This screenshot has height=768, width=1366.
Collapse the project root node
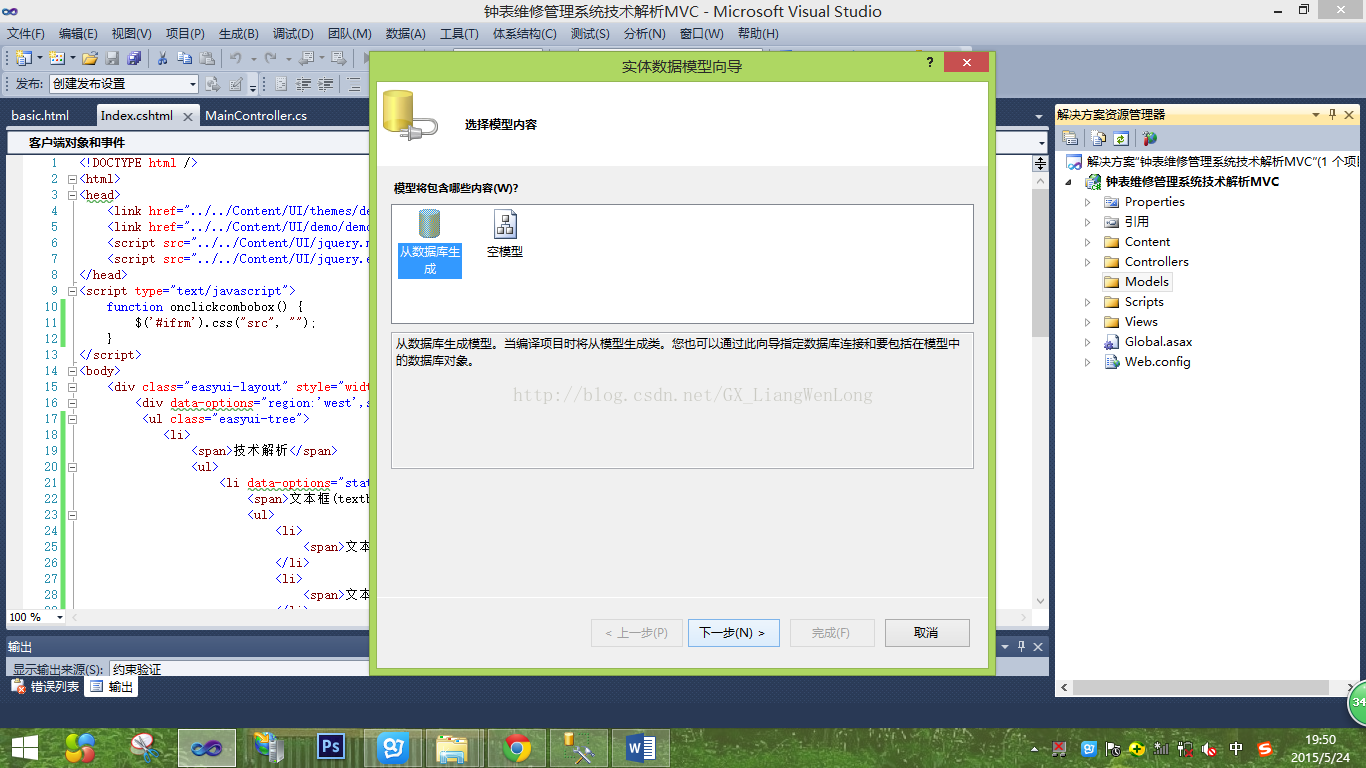click(1069, 182)
